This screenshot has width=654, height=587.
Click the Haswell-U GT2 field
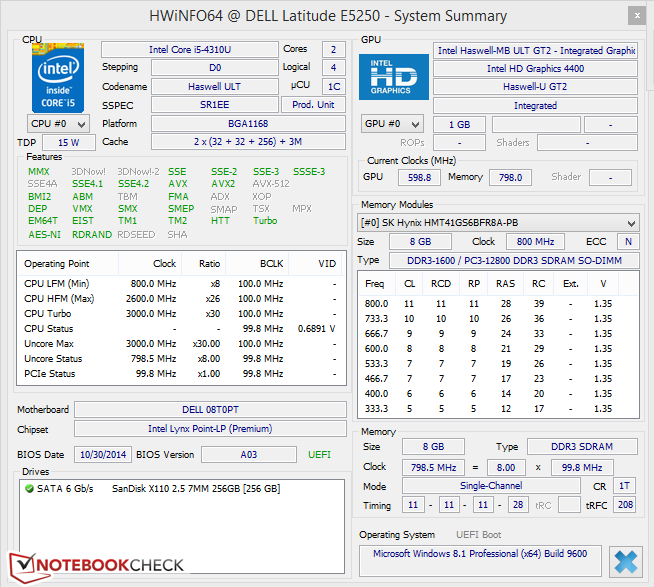tap(535, 87)
